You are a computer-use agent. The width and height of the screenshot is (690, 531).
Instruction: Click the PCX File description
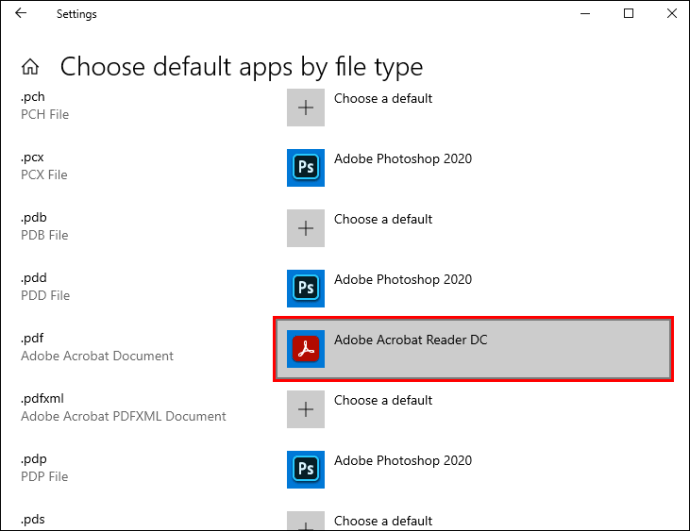click(44, 175)
